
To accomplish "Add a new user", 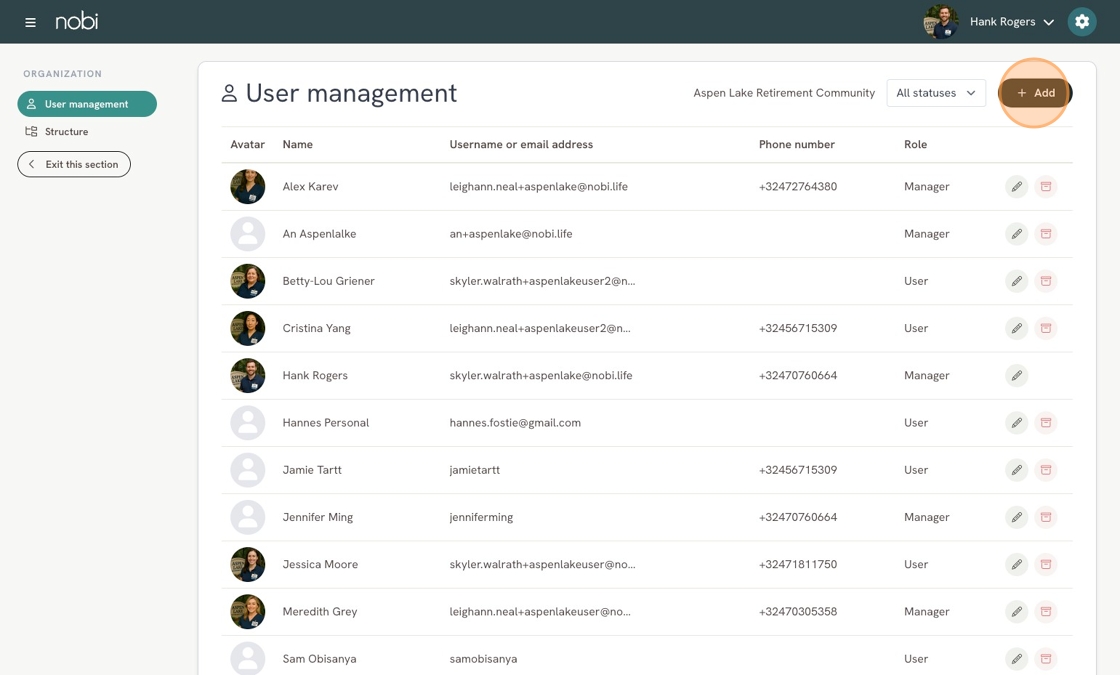I will coord(1035,93).
